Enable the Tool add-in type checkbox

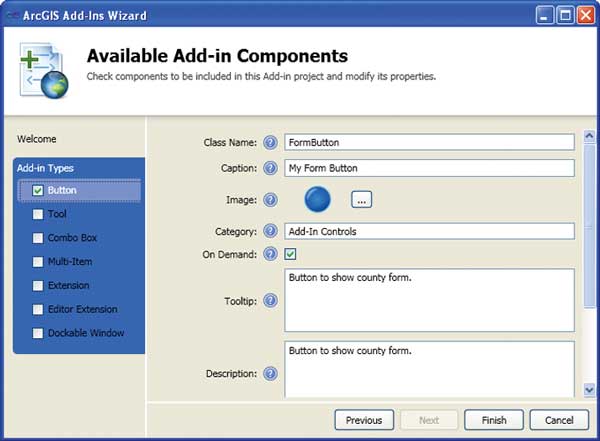38,214
